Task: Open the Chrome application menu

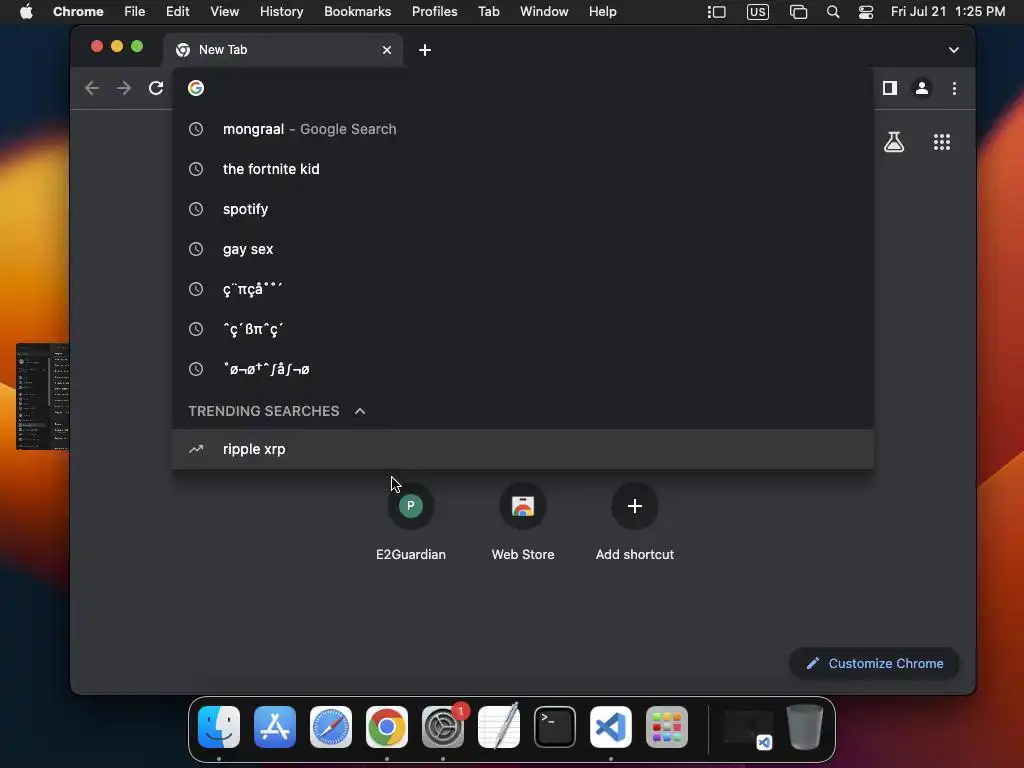Action: pos(78,12)
